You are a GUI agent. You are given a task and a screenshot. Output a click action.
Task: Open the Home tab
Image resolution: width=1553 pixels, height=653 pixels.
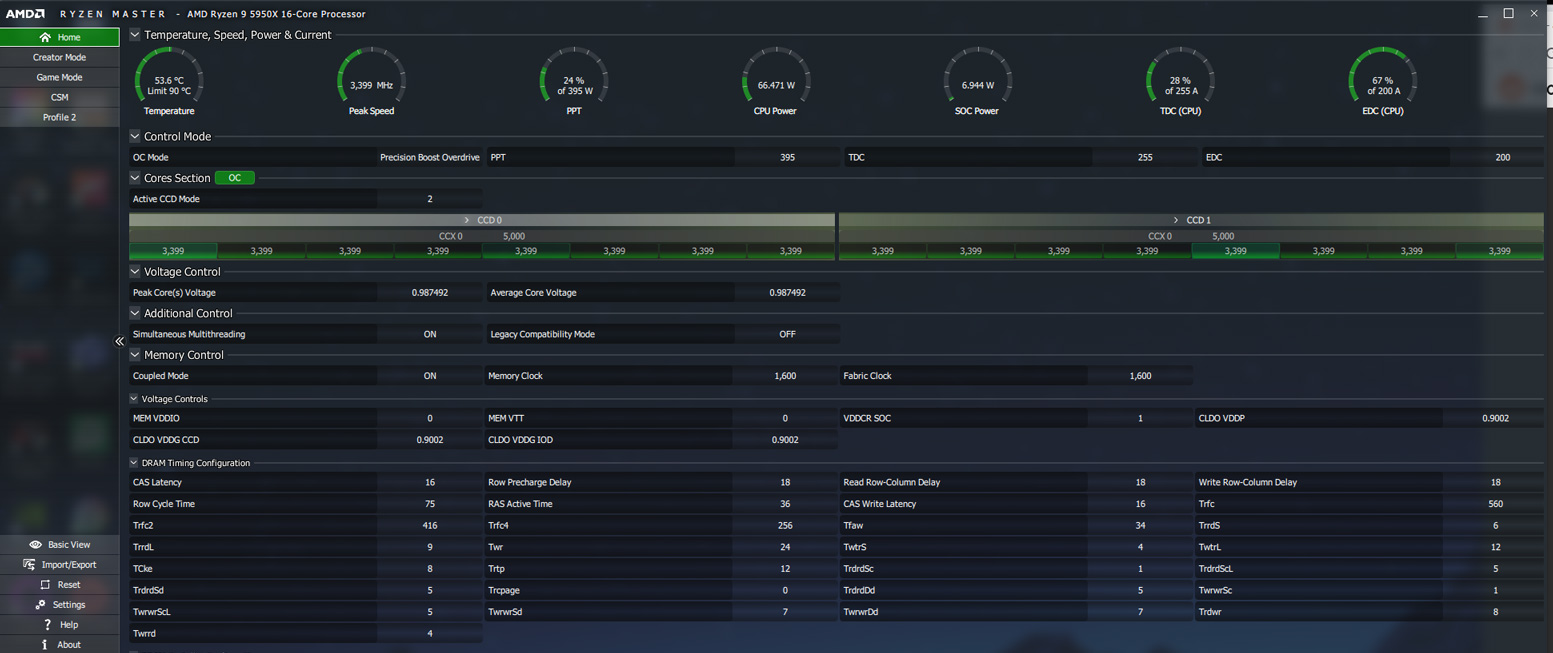tap(60, 37)
